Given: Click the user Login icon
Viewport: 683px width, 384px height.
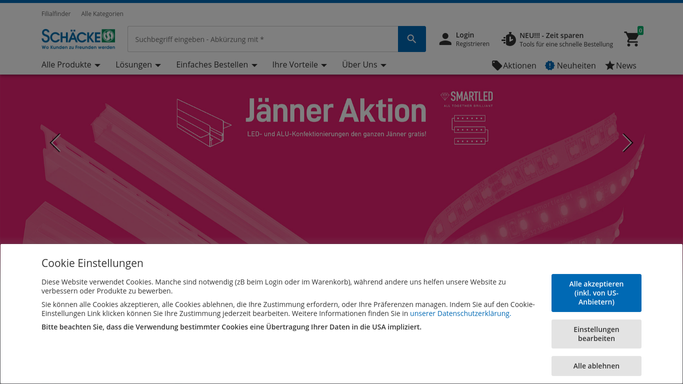Looking at the screenshot, I should [445, 39].
